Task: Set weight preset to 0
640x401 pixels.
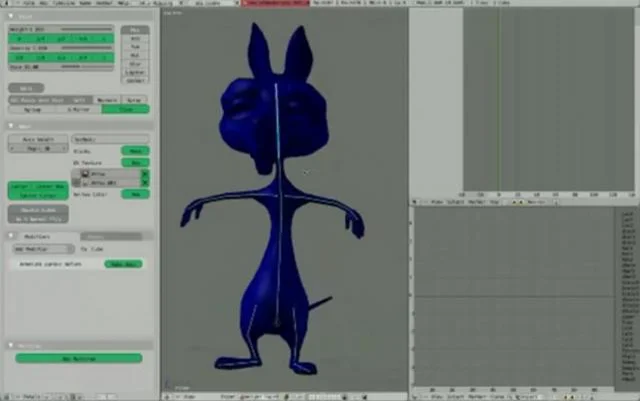Action: (19, 39)
